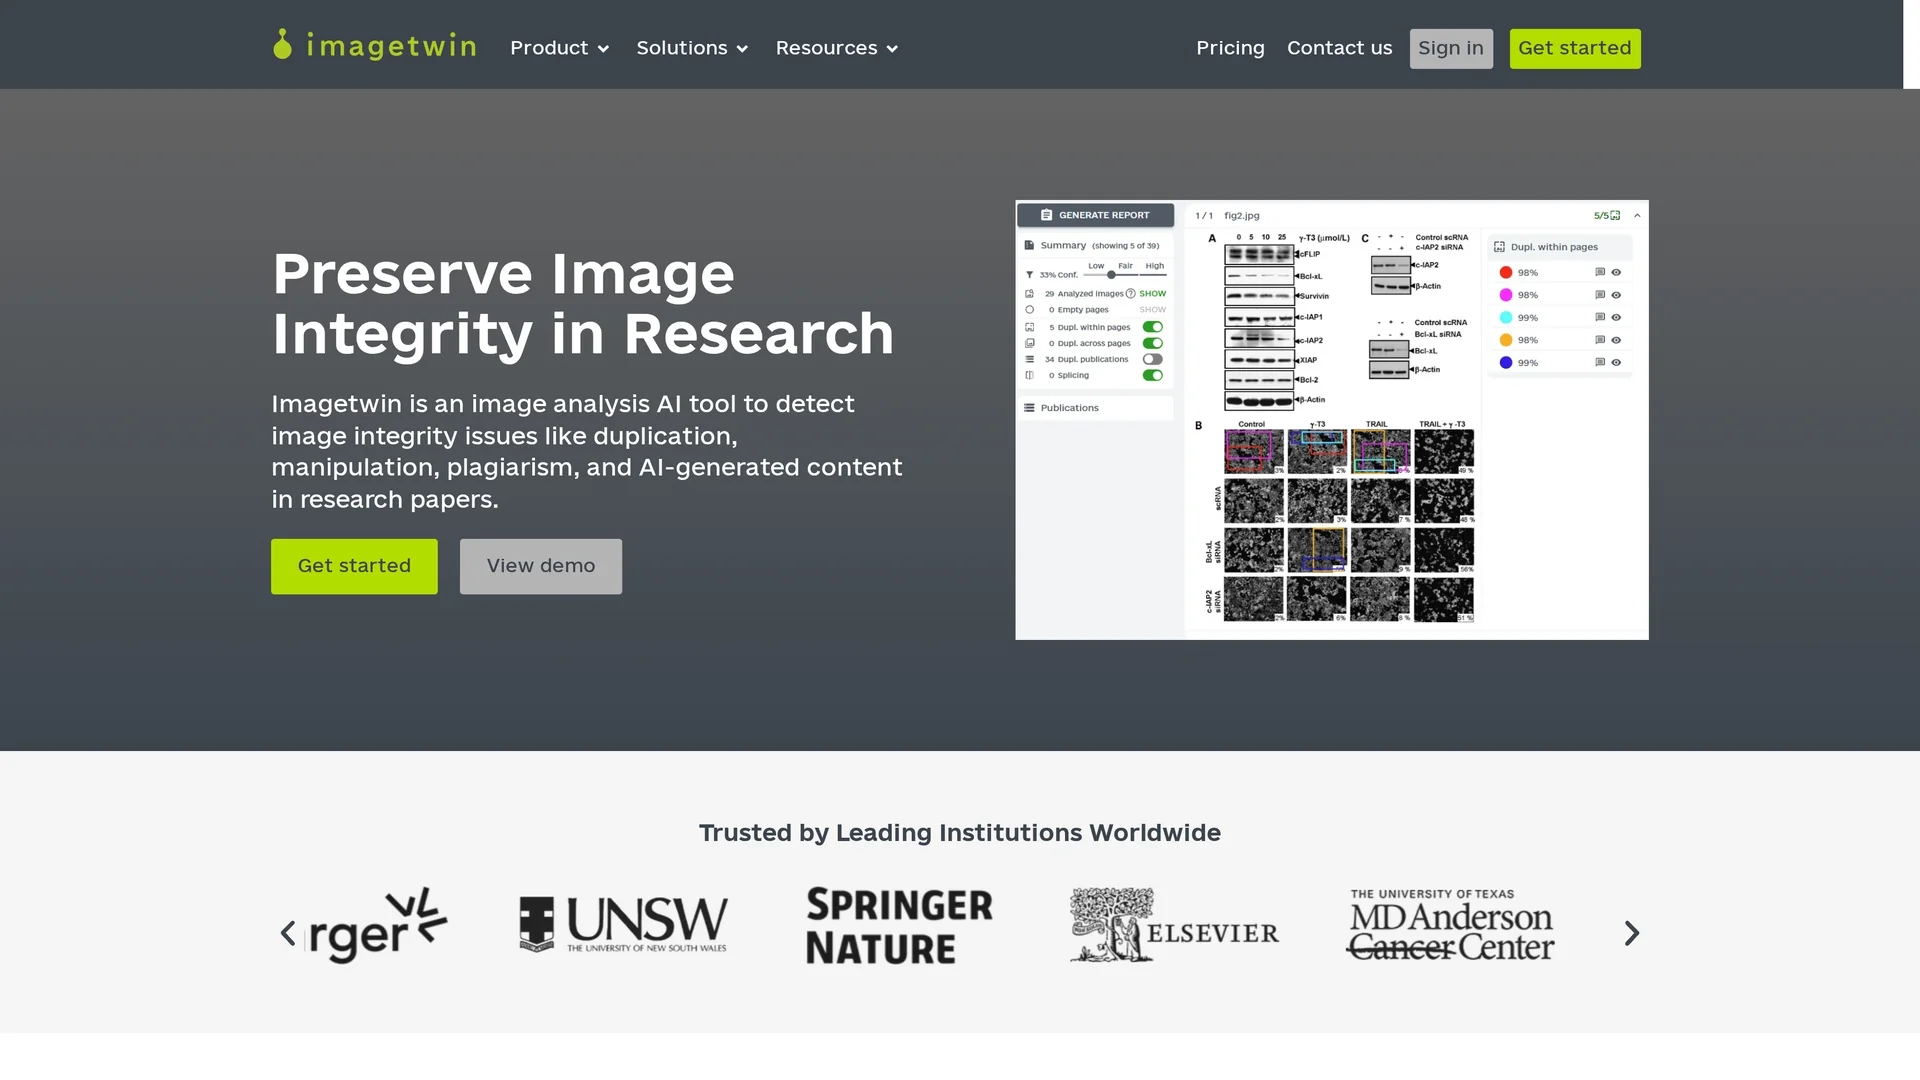Open comment for the cyan 99% match

pos(1600,318)
